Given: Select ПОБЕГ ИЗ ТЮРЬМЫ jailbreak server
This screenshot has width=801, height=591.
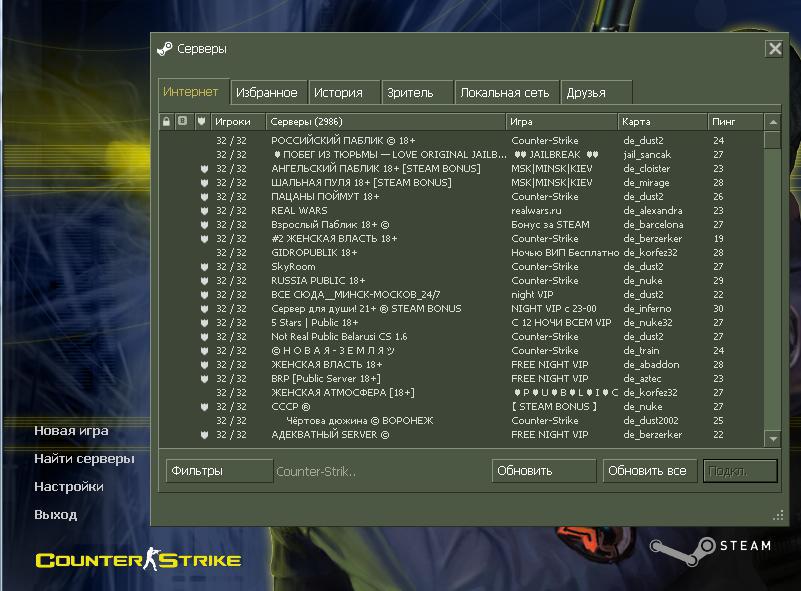Looking at the screenshot, I should coord(462,154).
